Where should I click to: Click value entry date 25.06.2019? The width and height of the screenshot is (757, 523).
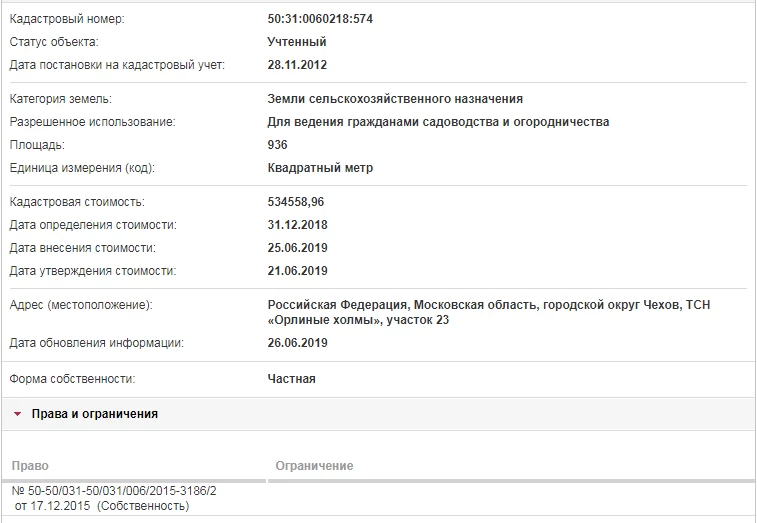298,248
